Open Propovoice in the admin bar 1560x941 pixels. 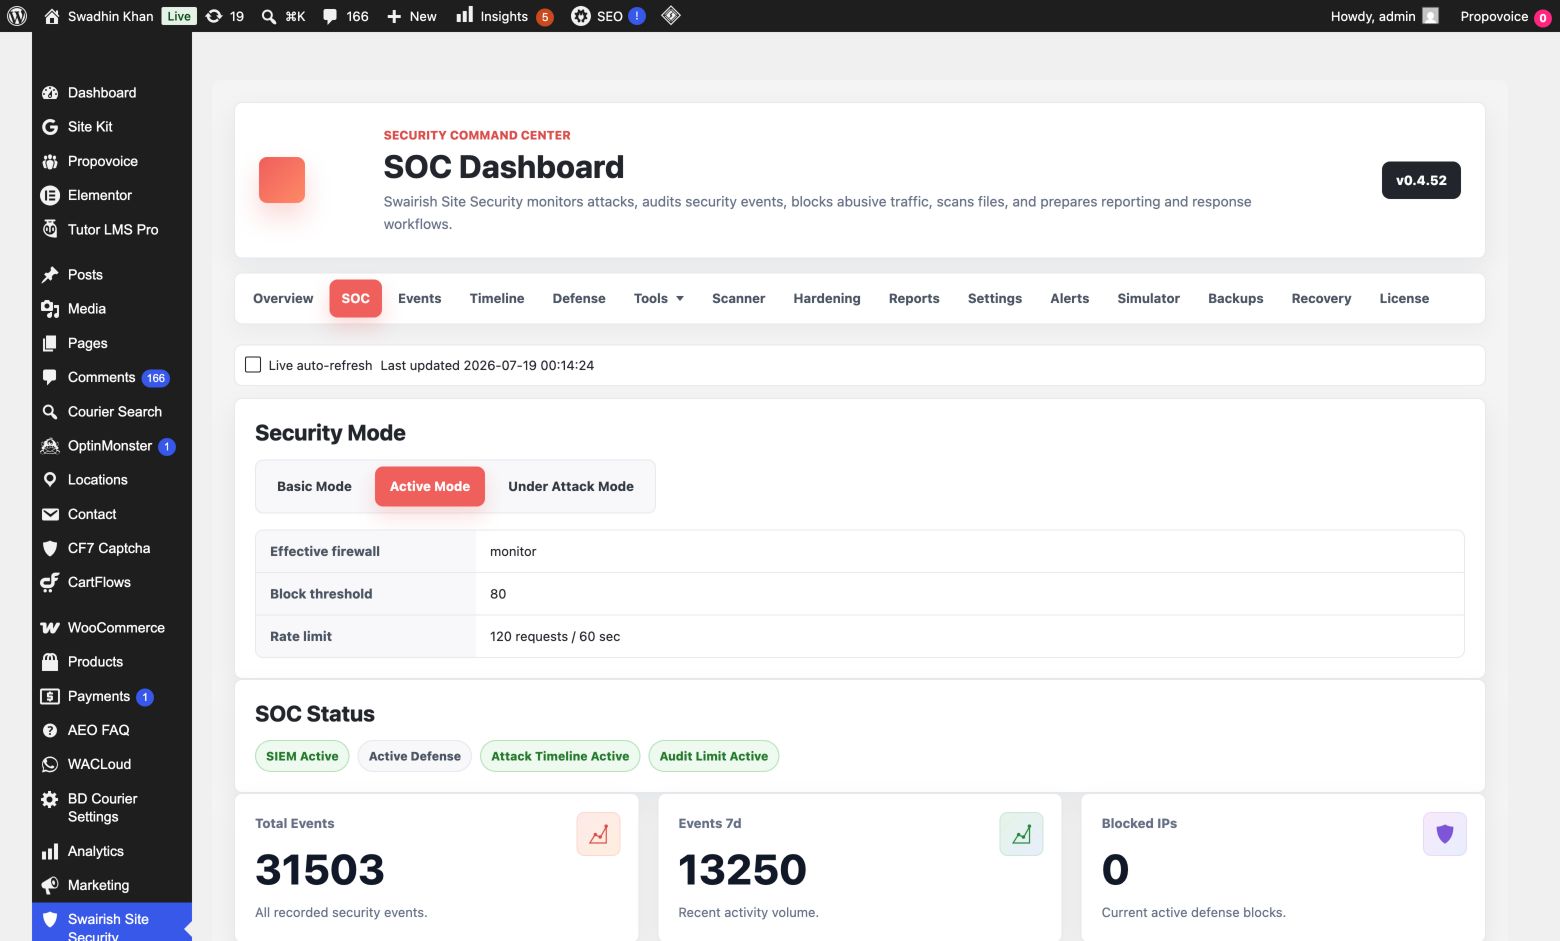click(x=1506, y=16)
